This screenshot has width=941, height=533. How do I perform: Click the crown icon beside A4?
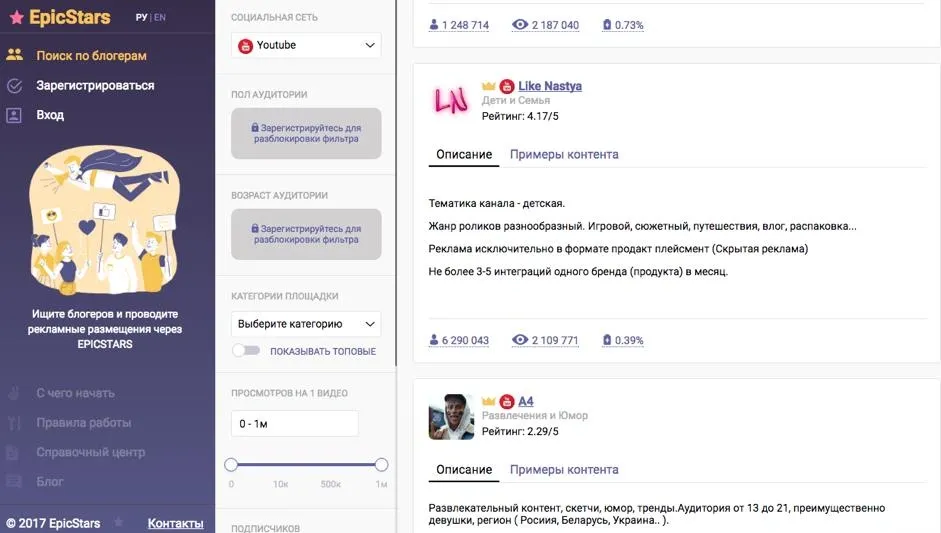tap(489, 401)
